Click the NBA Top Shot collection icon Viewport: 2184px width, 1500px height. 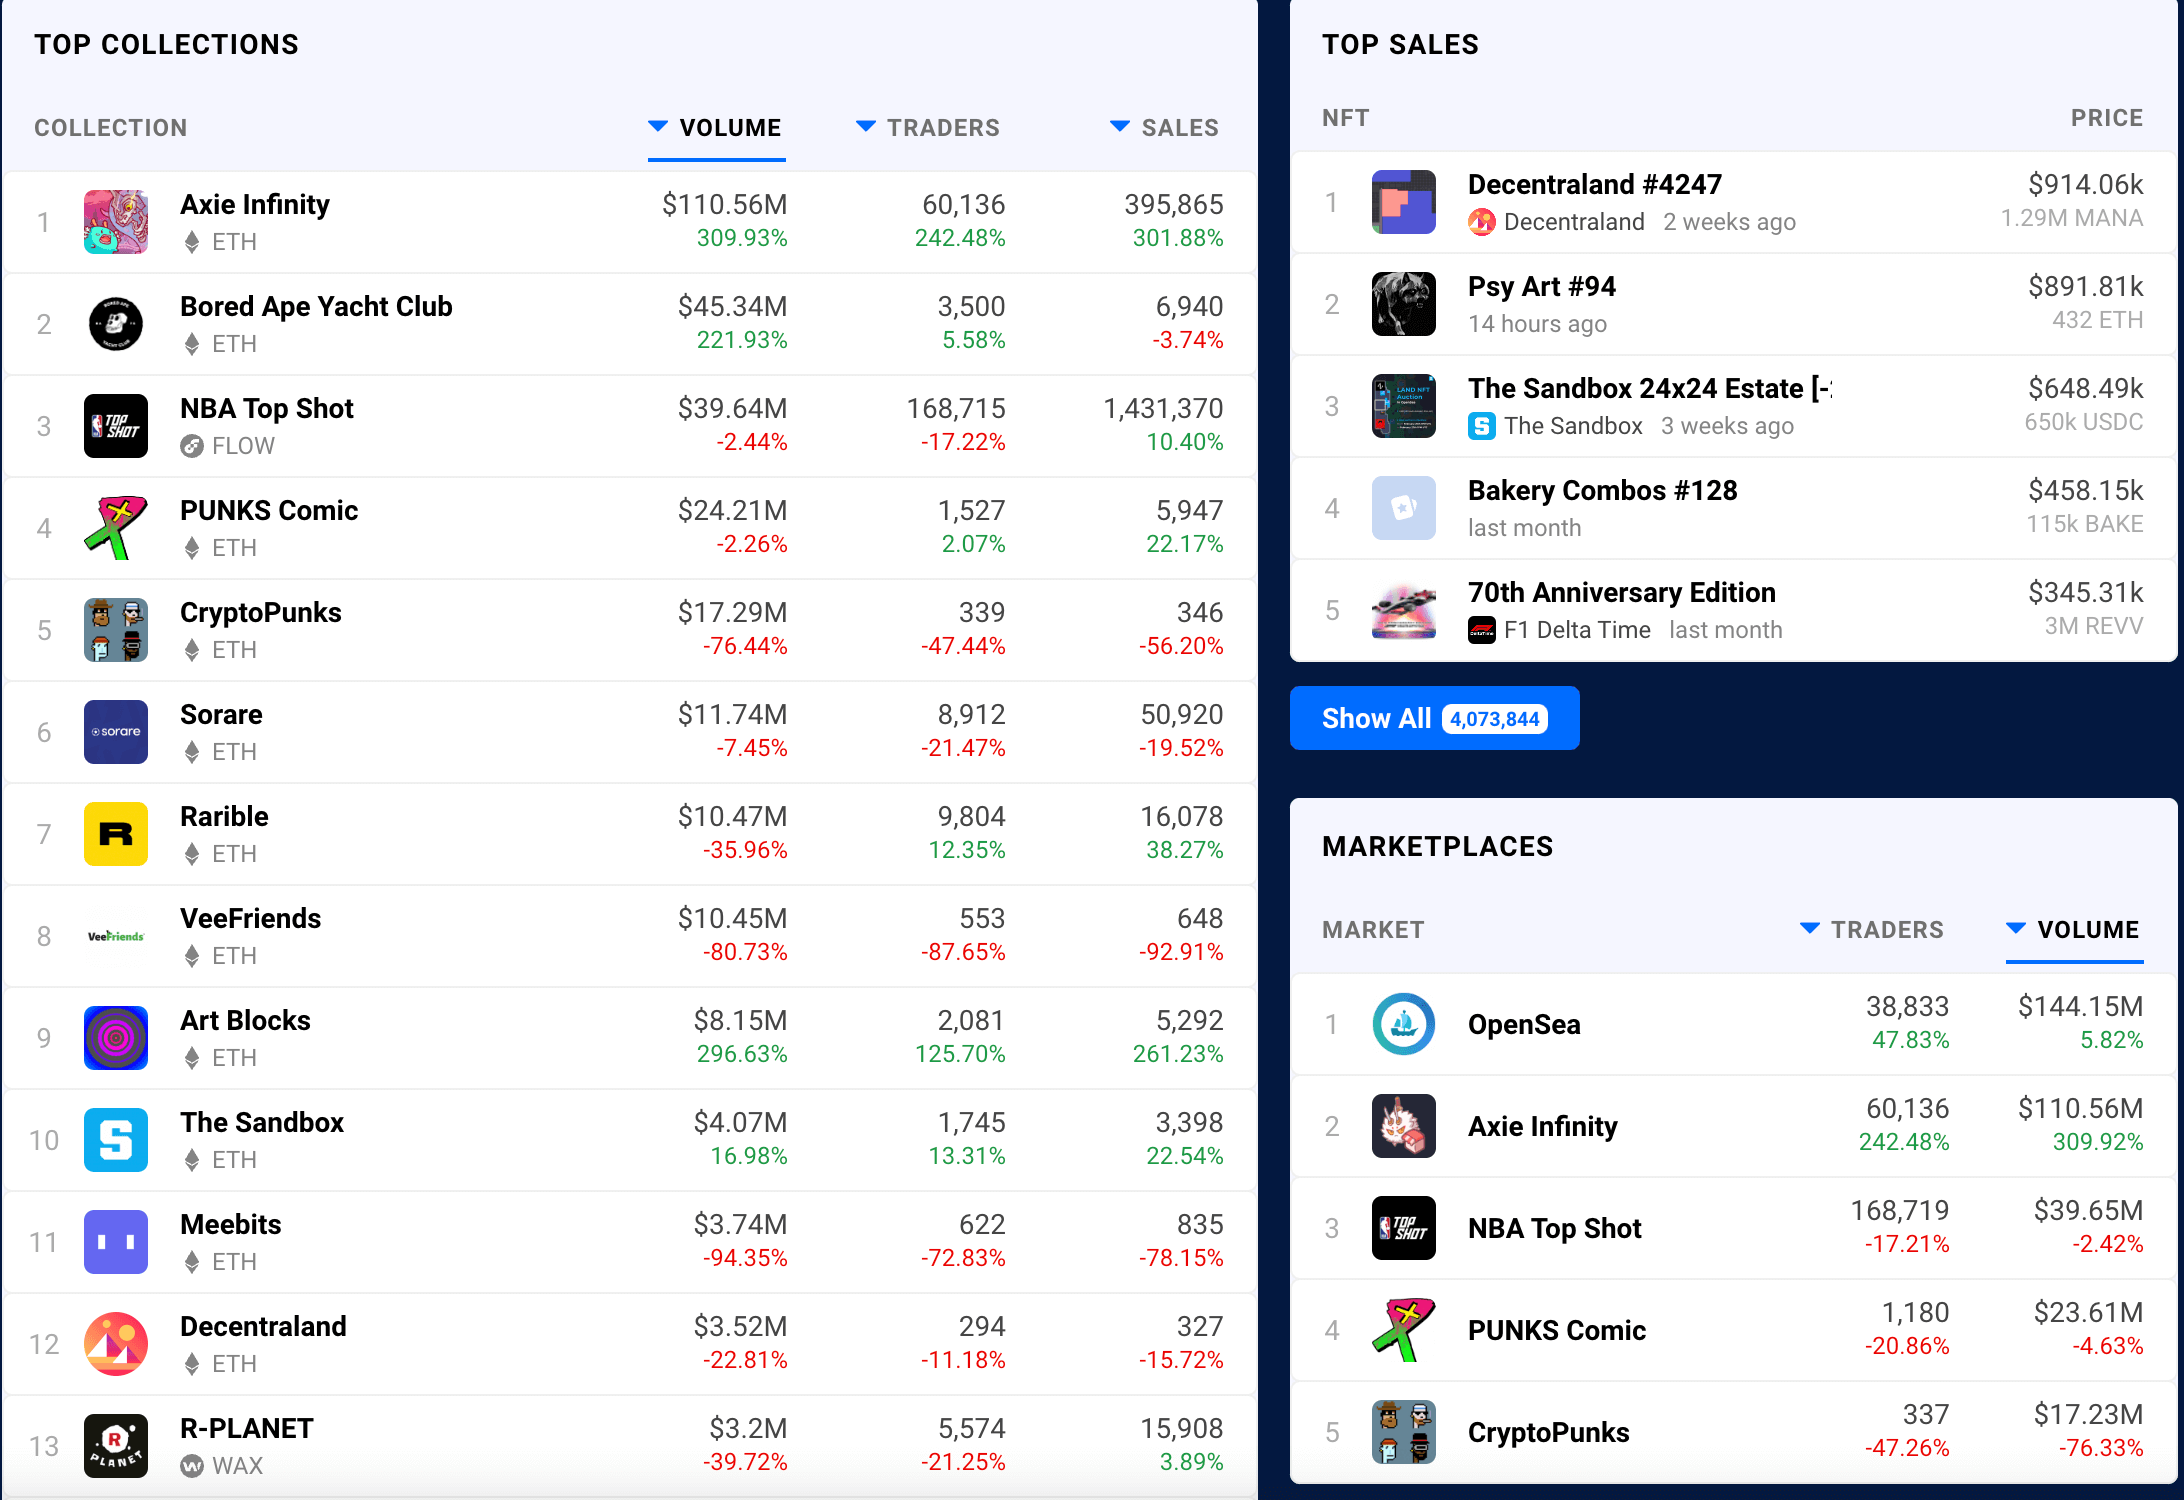pyautogui.click(x=116, y=426)
